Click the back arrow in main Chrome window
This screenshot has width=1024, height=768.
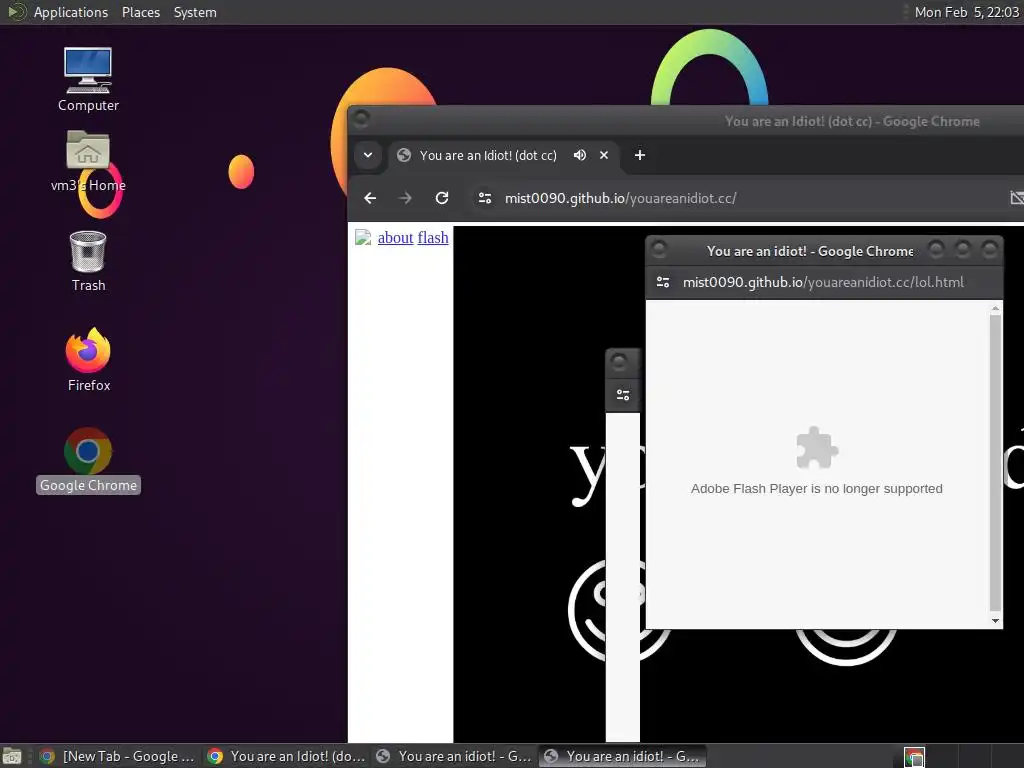(370, 198)
